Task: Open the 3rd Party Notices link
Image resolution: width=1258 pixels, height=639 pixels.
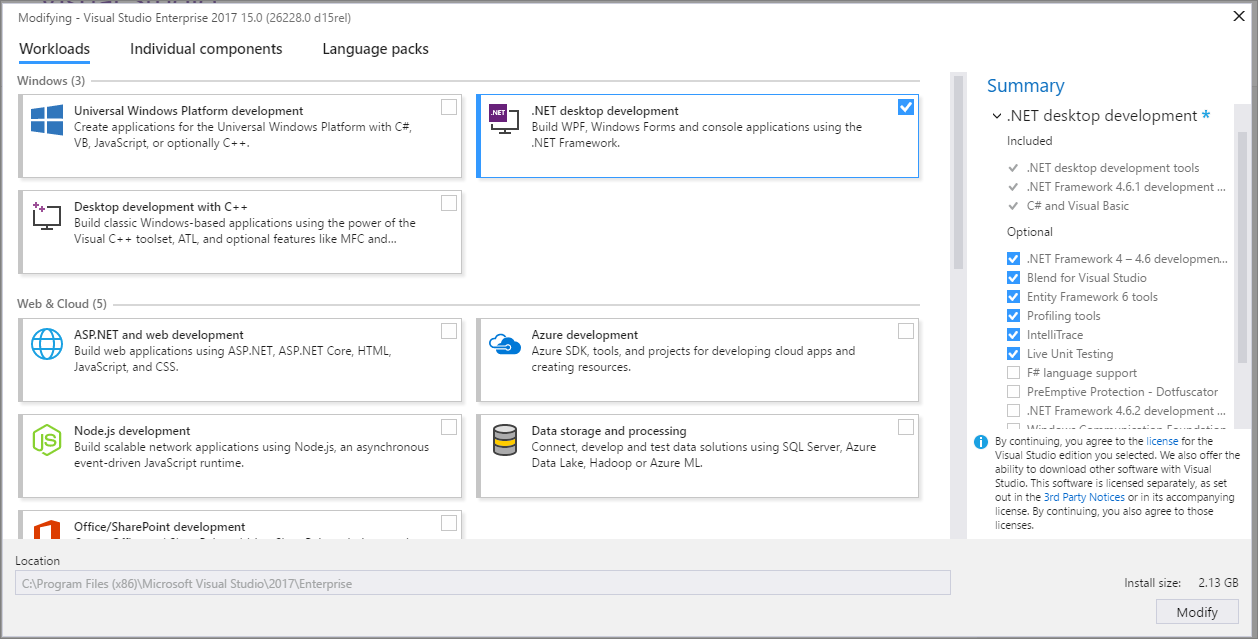Action: click(x=1084, y=497)
